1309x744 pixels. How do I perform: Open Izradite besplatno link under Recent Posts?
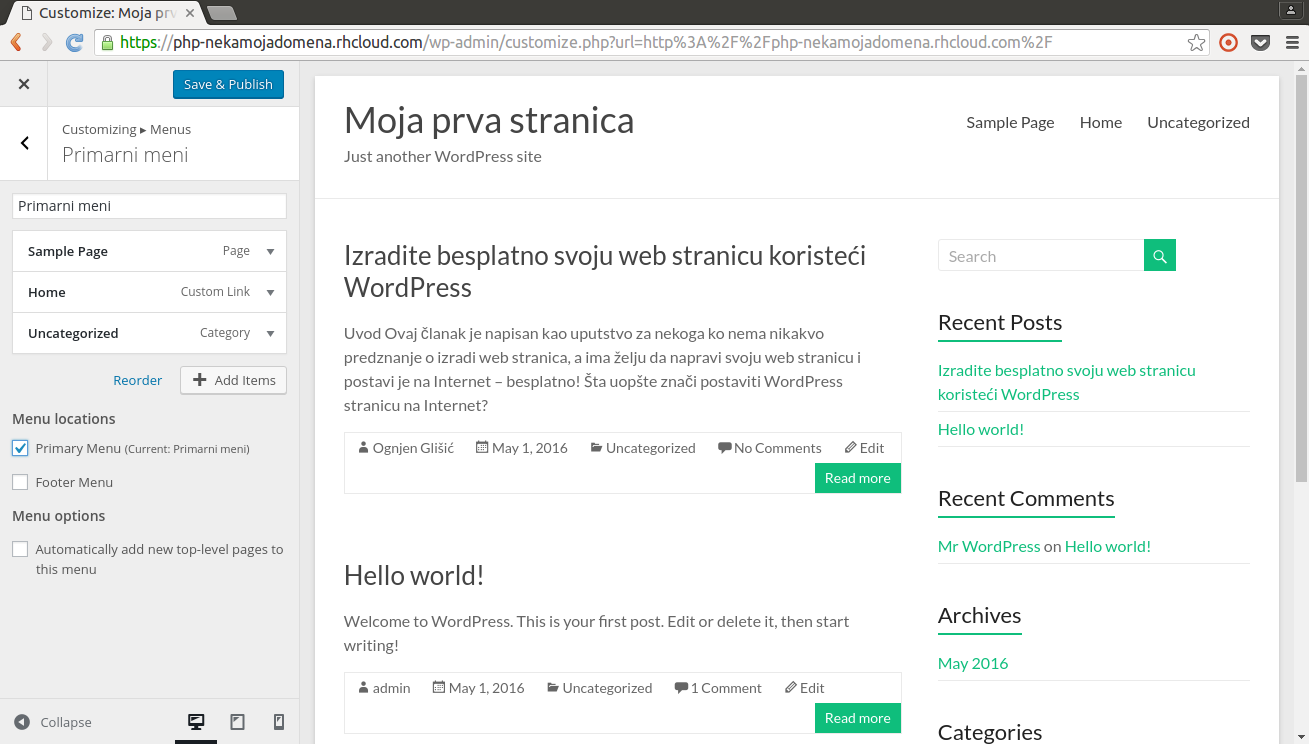1067,382
